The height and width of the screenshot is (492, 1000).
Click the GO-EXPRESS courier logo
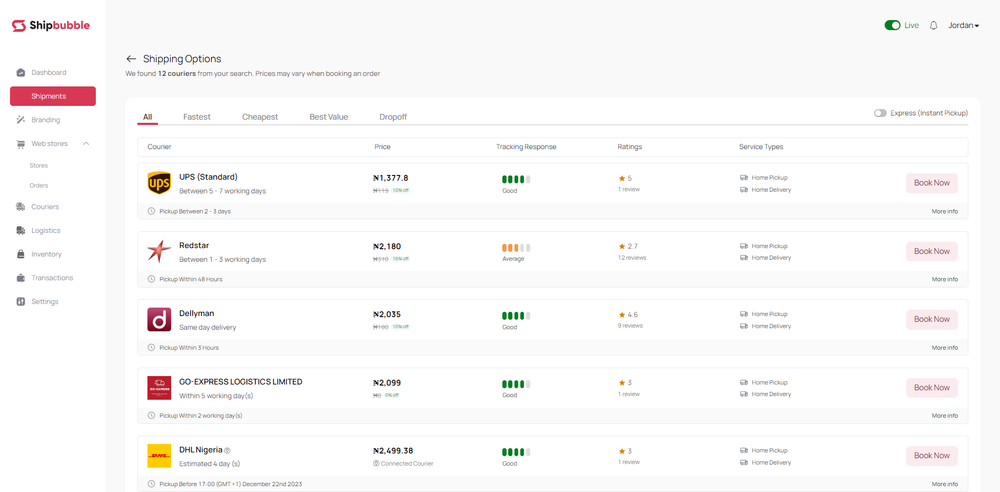[159, 388]
